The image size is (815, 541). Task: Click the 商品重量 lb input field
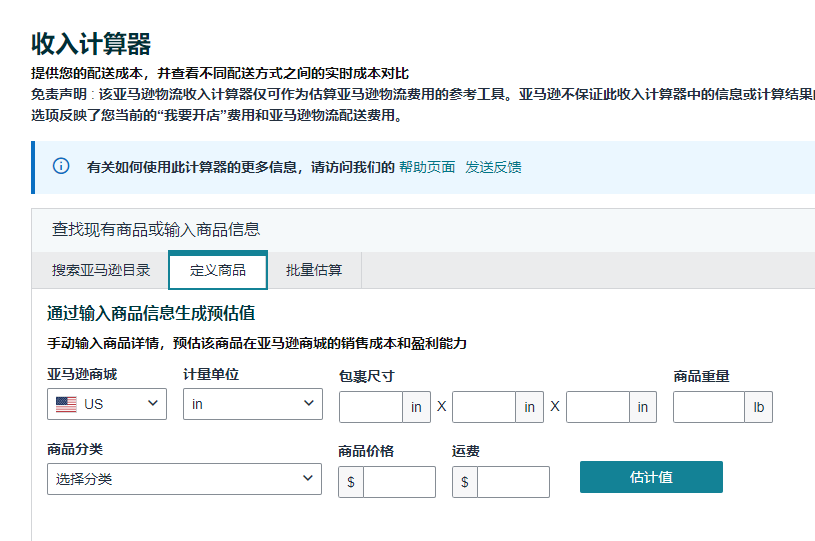tap(709, 407)
